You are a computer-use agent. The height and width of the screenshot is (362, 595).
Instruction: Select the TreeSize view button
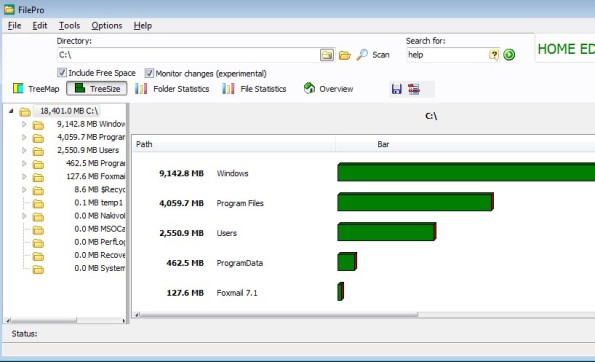tap(97, 89)
